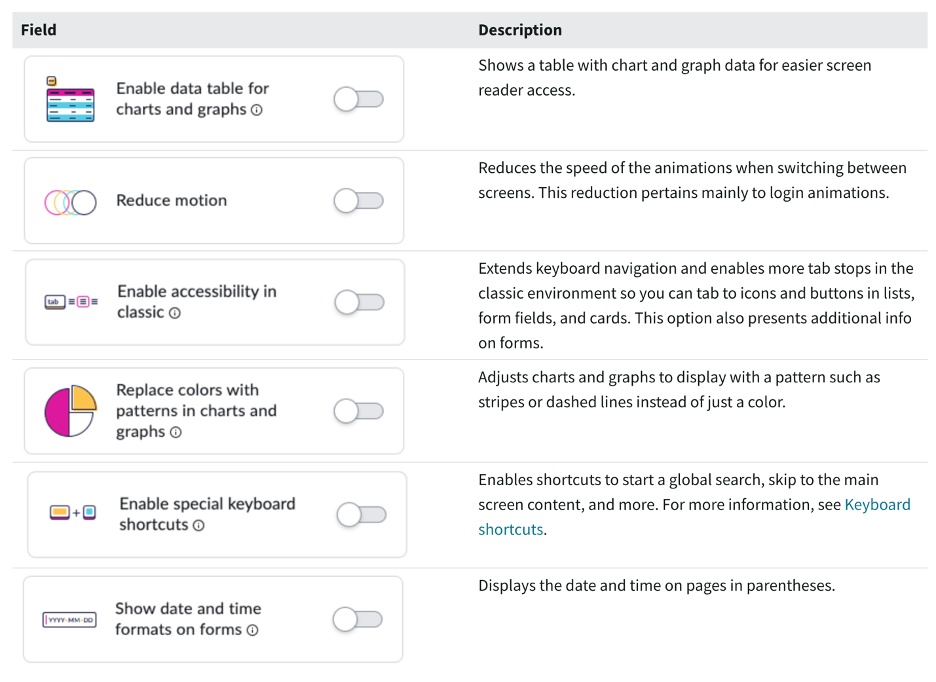The image size is (936, 682).
Task: Click the pie chart patterns icon
Action: click(x=68, y=410)
